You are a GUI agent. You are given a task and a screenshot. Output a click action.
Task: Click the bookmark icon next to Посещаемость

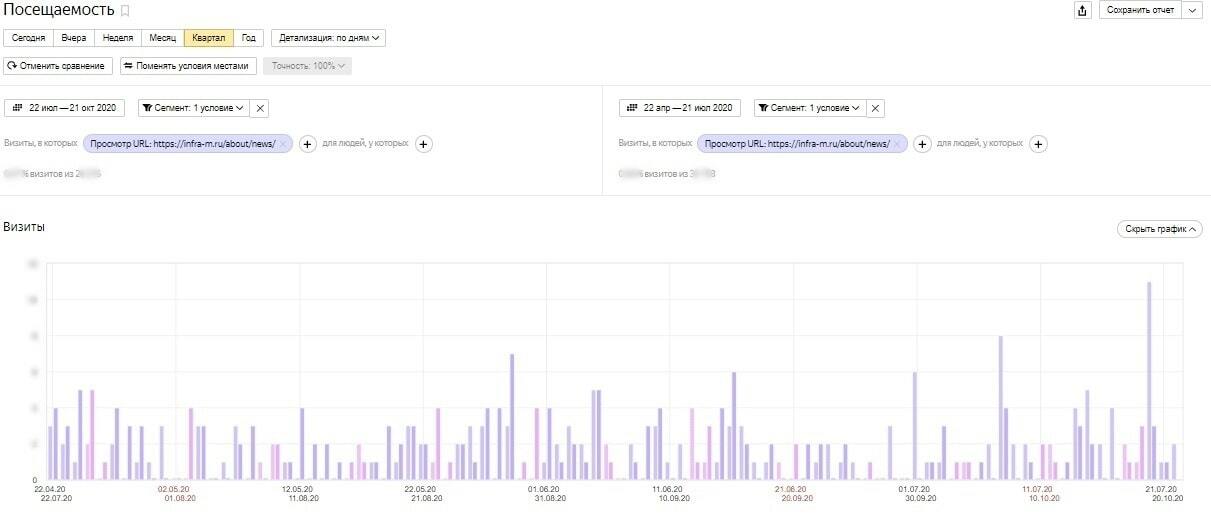[125, 11]
